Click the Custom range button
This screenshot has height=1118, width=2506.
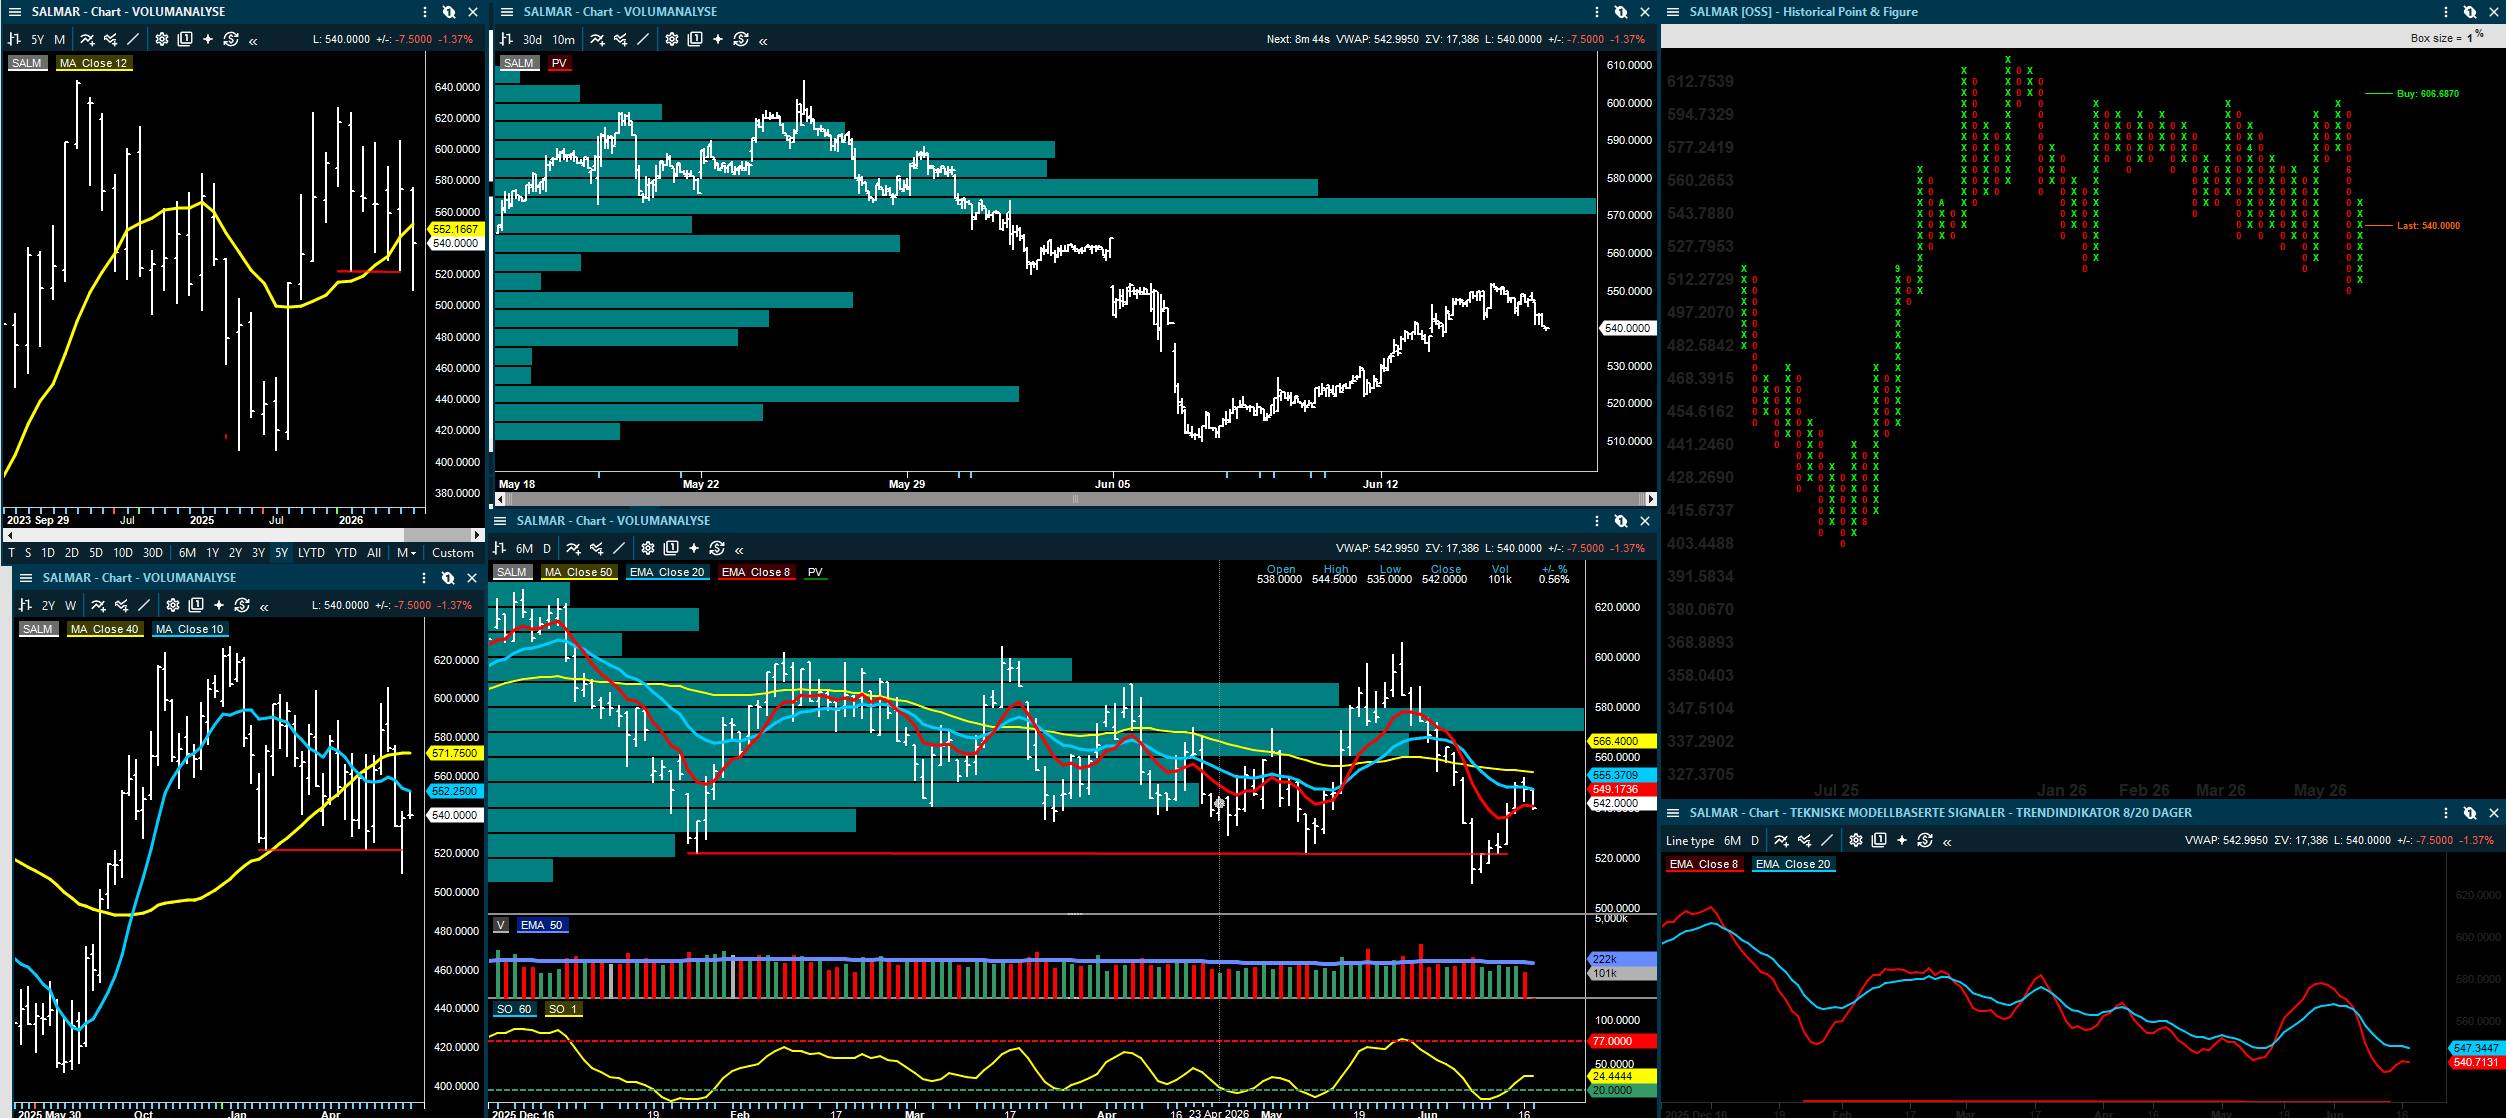[453, 553]
